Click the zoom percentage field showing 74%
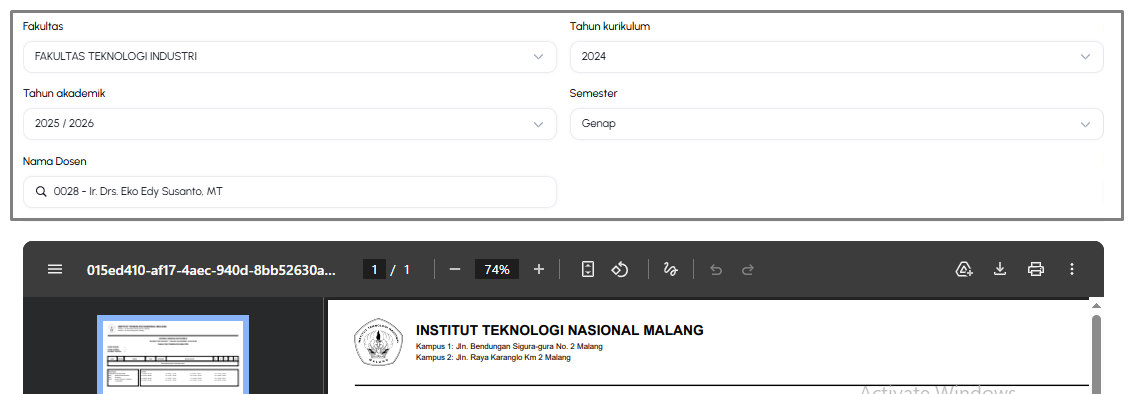Image resolution: width=1135 pixels, height=394 pixels. point(497,269)
